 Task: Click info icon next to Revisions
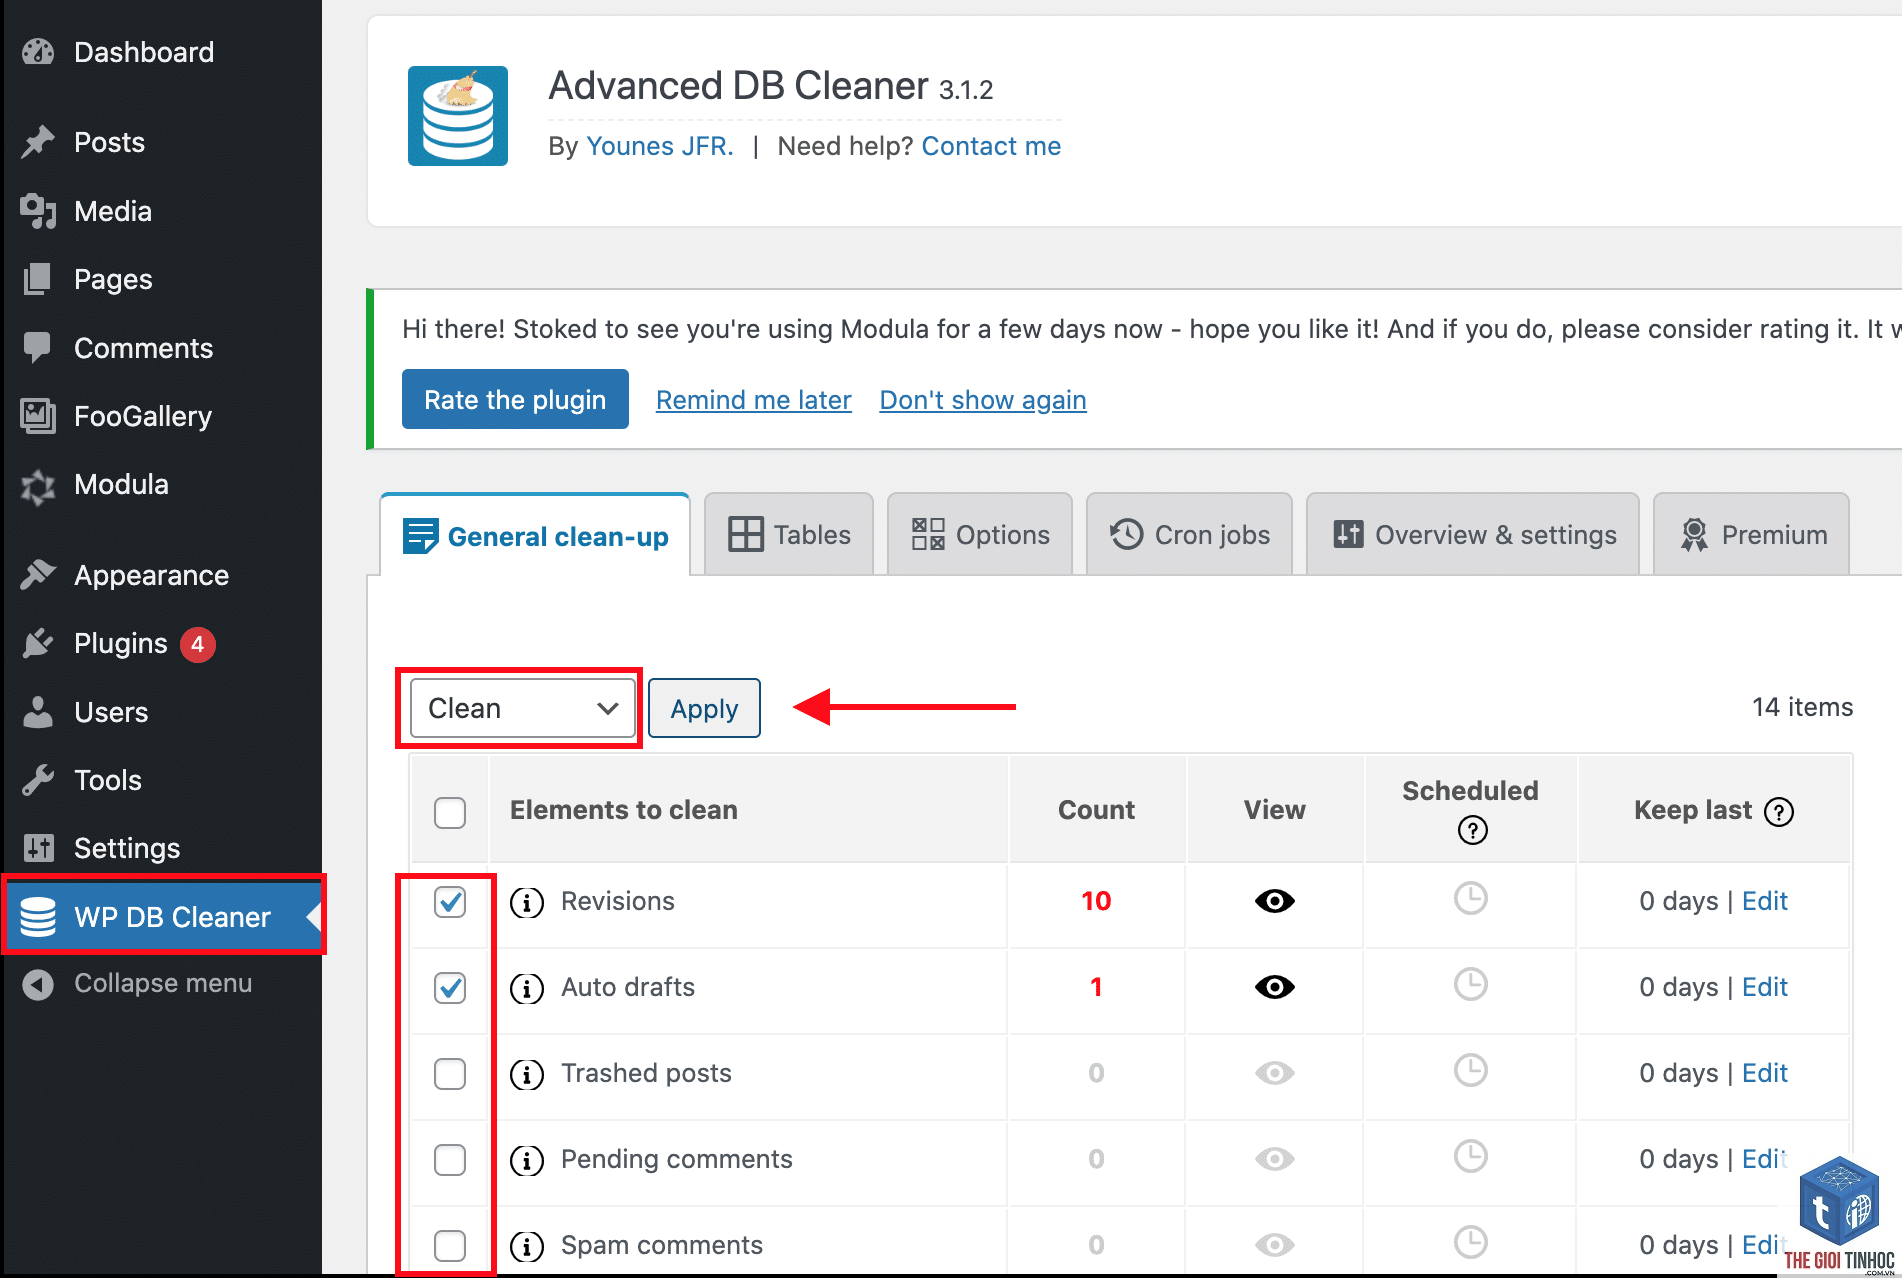tap(527, 903)
